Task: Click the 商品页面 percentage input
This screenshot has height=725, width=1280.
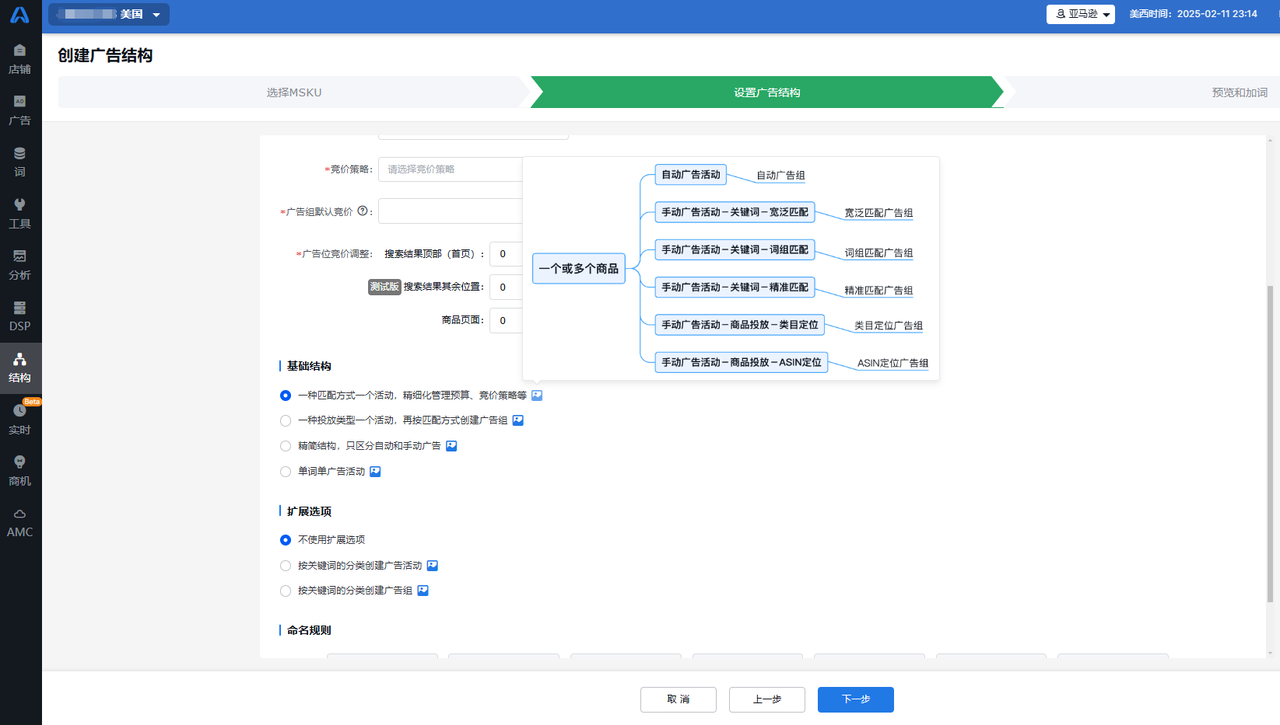Action: pyautogui.click(x=506, y=320)
